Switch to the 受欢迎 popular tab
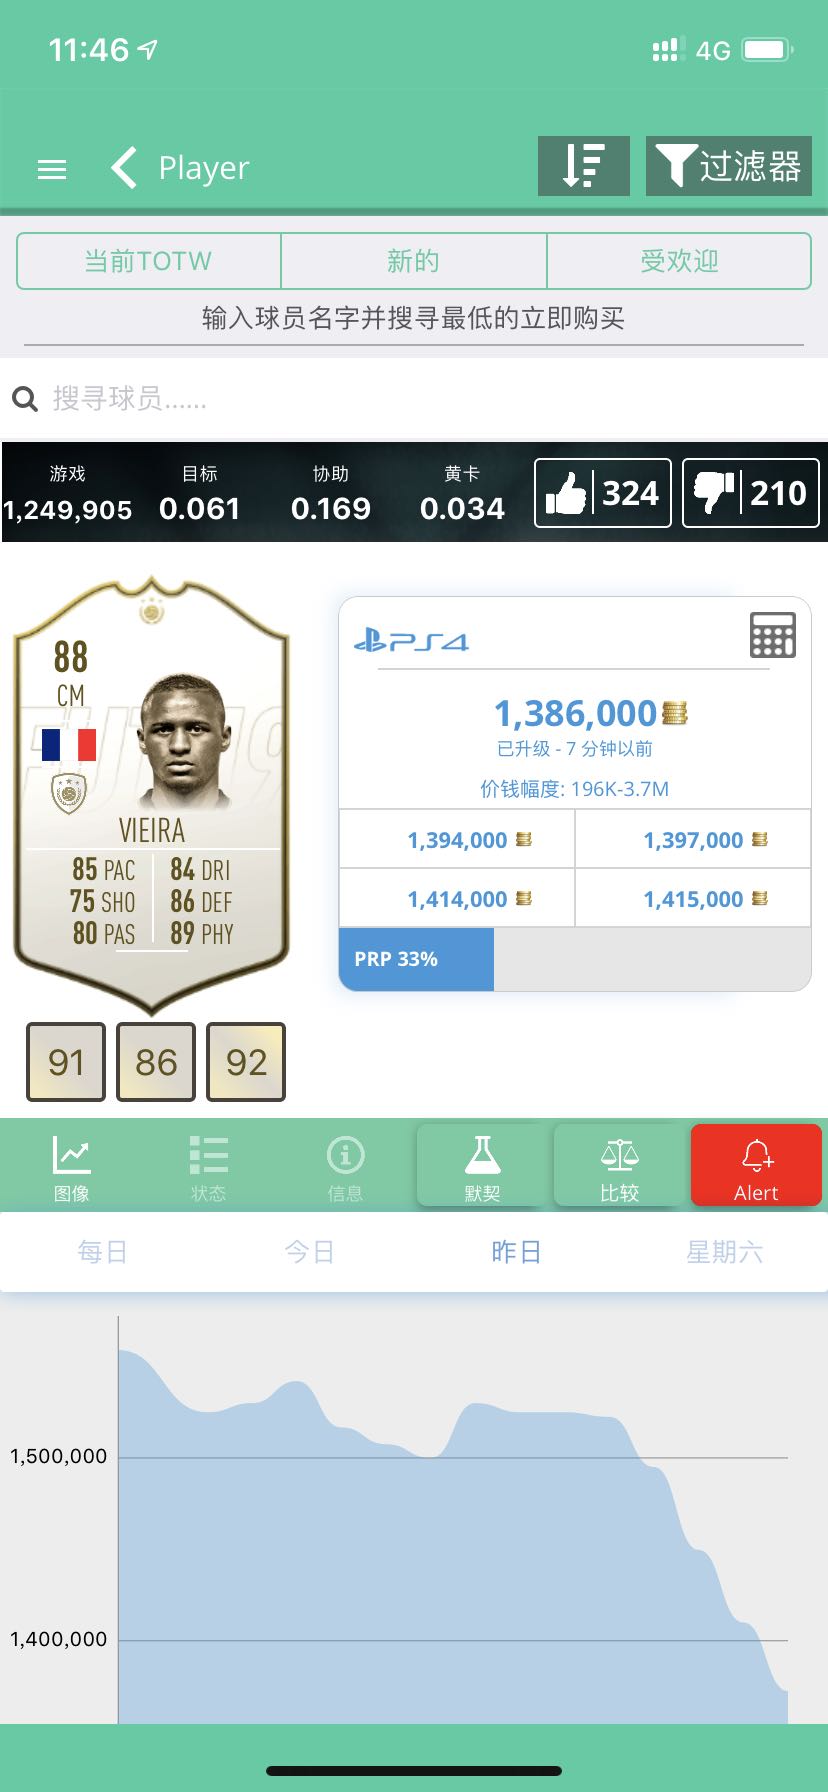Screen dimensions: 828x1792 pyautogui.click(x=679, y=261)
